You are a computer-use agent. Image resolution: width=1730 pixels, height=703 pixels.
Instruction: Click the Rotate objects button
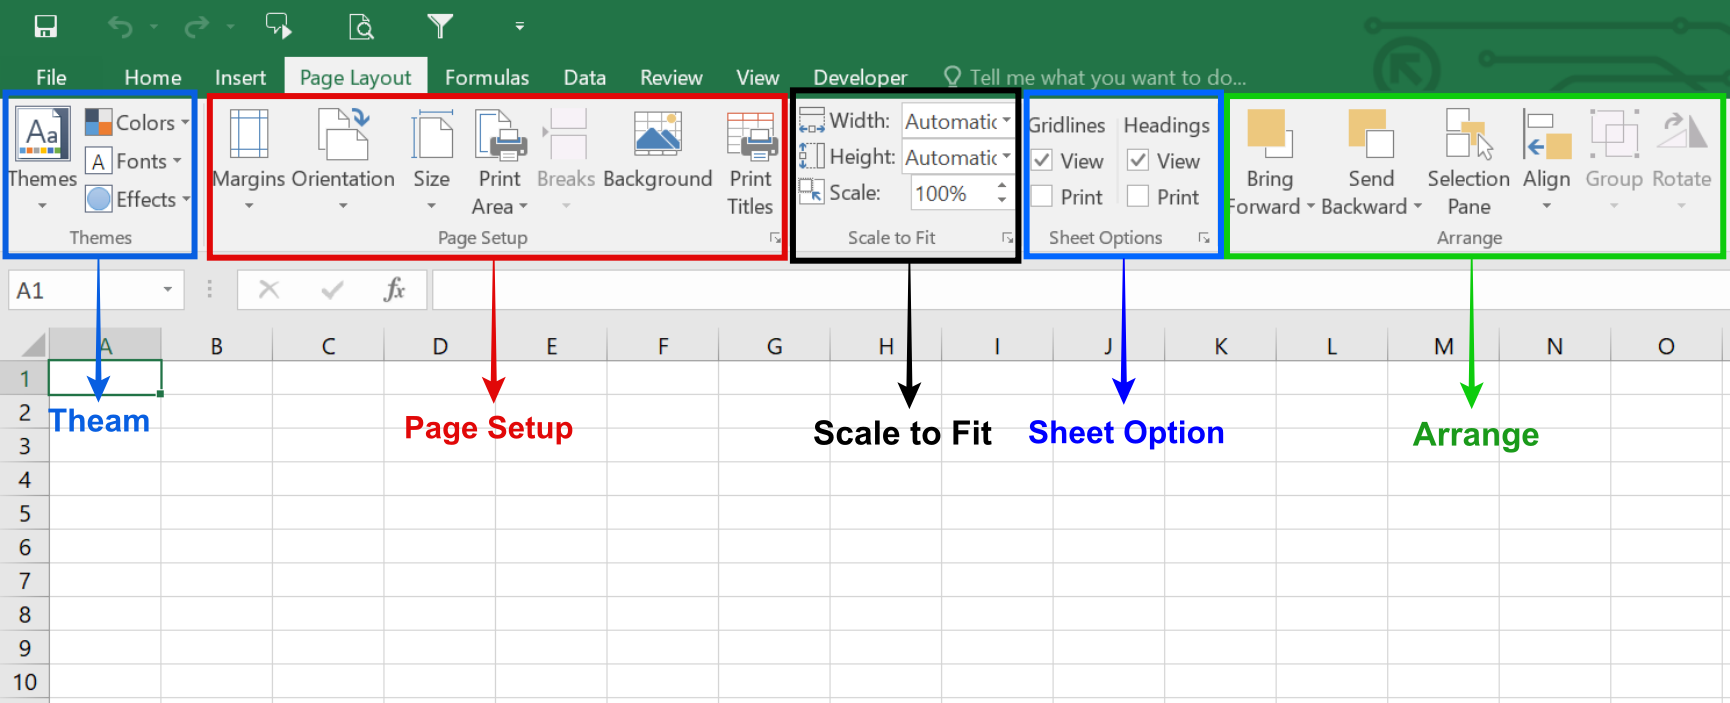click(1682, 160)
